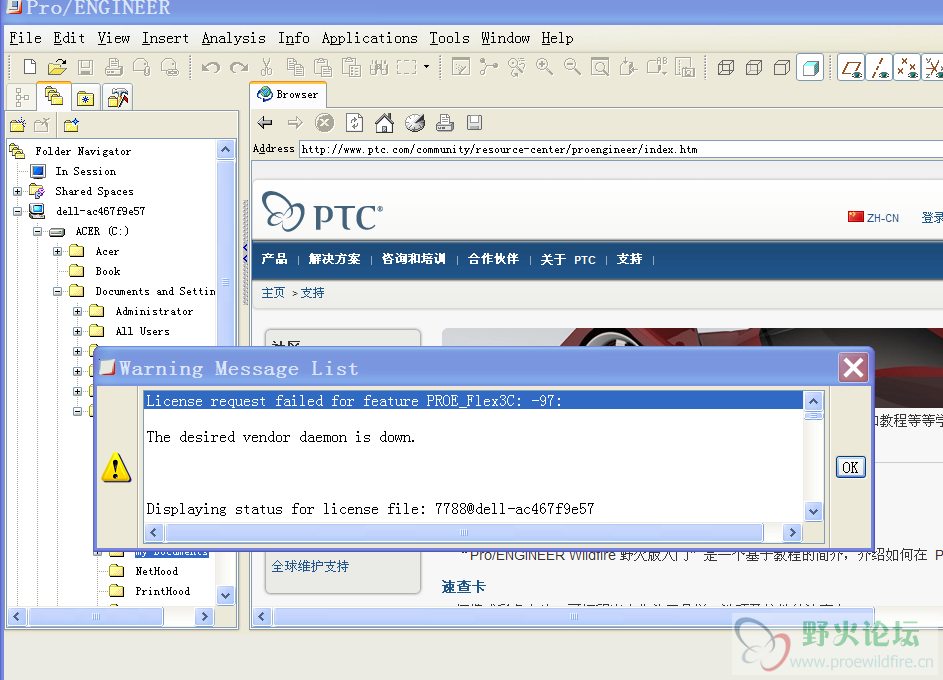943x680 pixels.
Task: Click the browser Address field
Action: (621, 150)
